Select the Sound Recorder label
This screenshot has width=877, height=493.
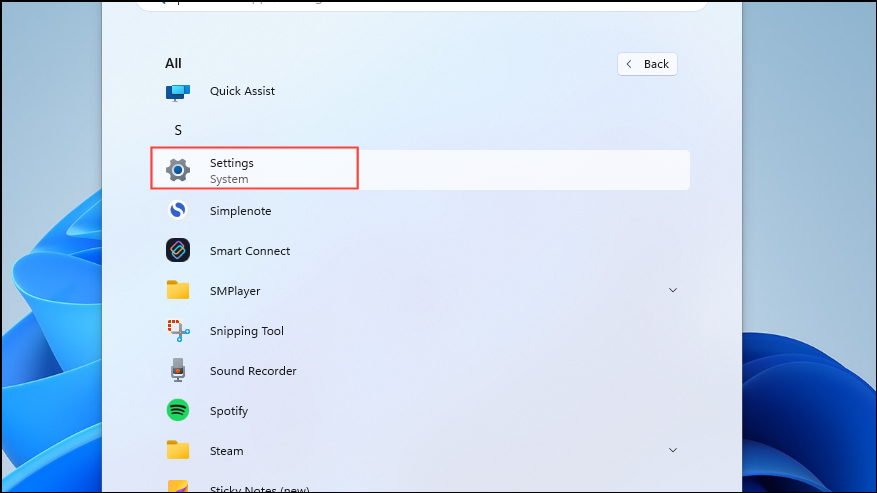[253, 371]
